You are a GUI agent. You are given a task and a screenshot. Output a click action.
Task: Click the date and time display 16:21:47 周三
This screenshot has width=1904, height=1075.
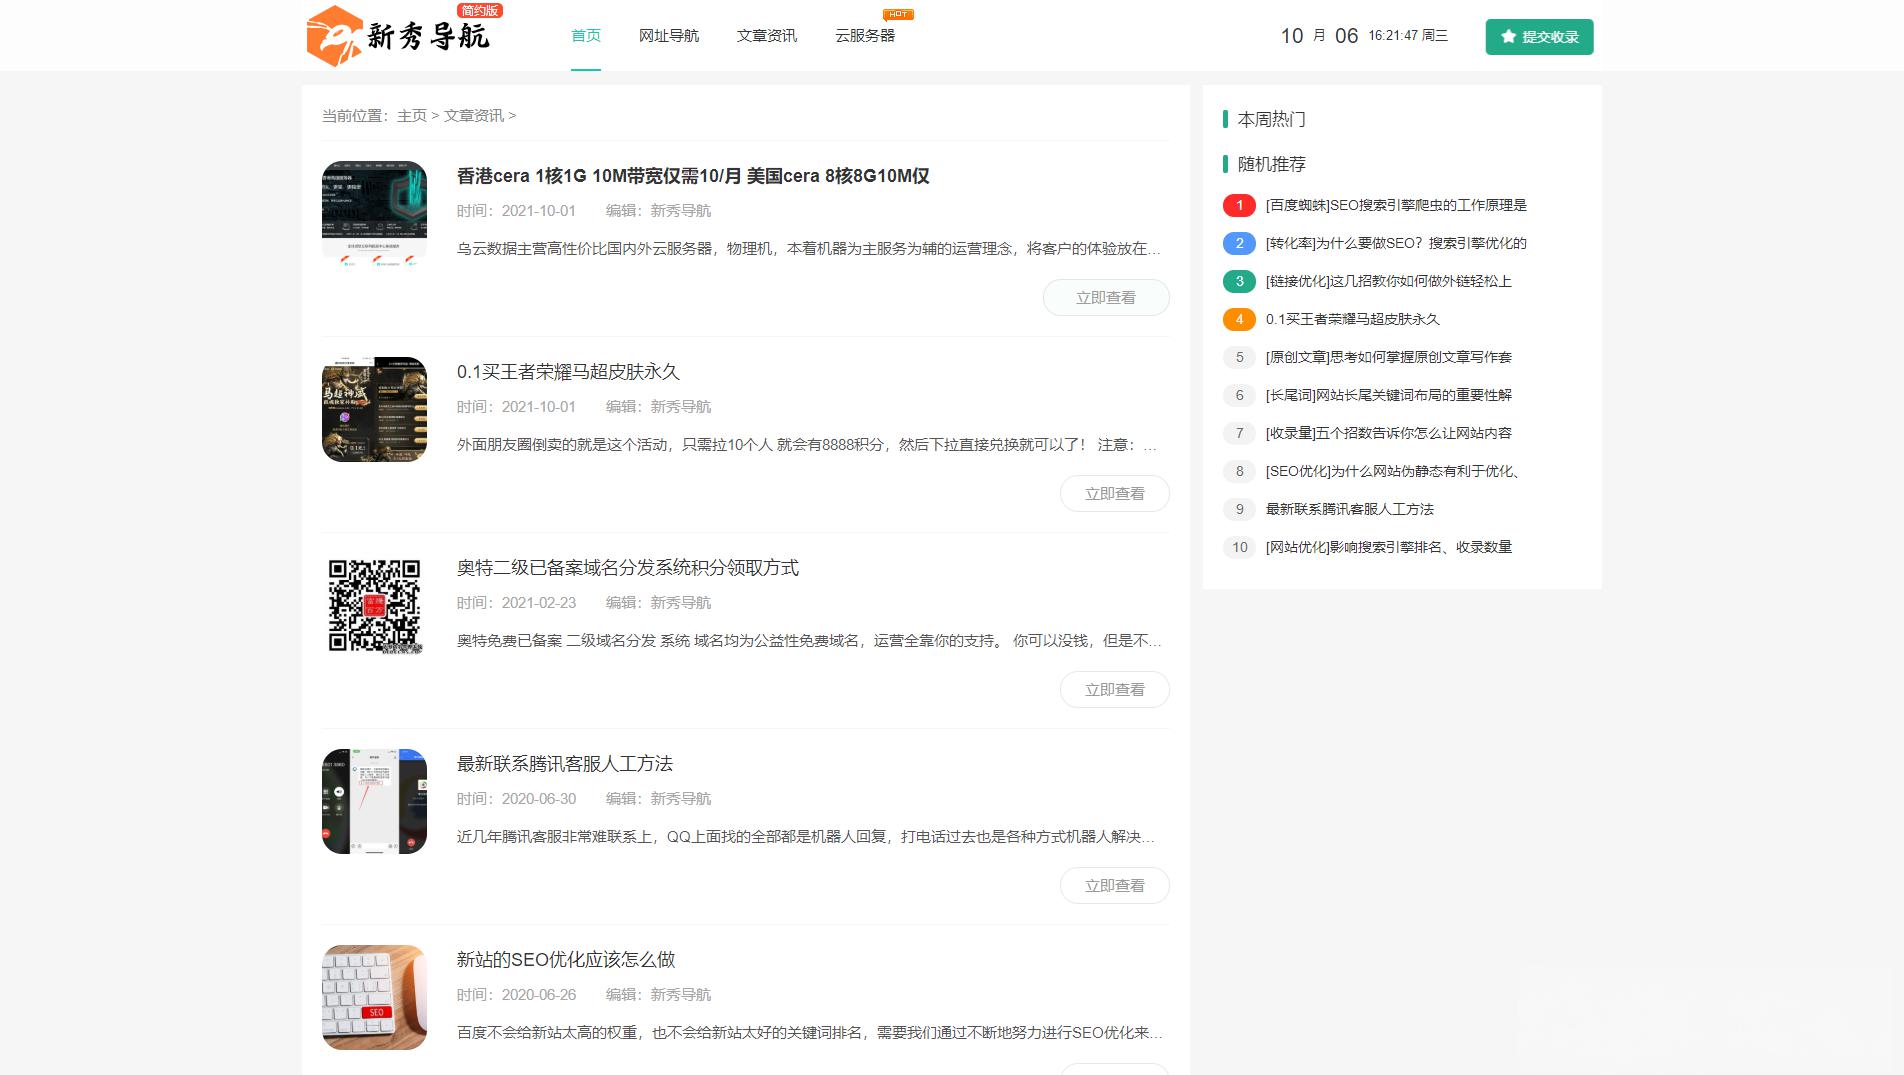(1408, 36)
